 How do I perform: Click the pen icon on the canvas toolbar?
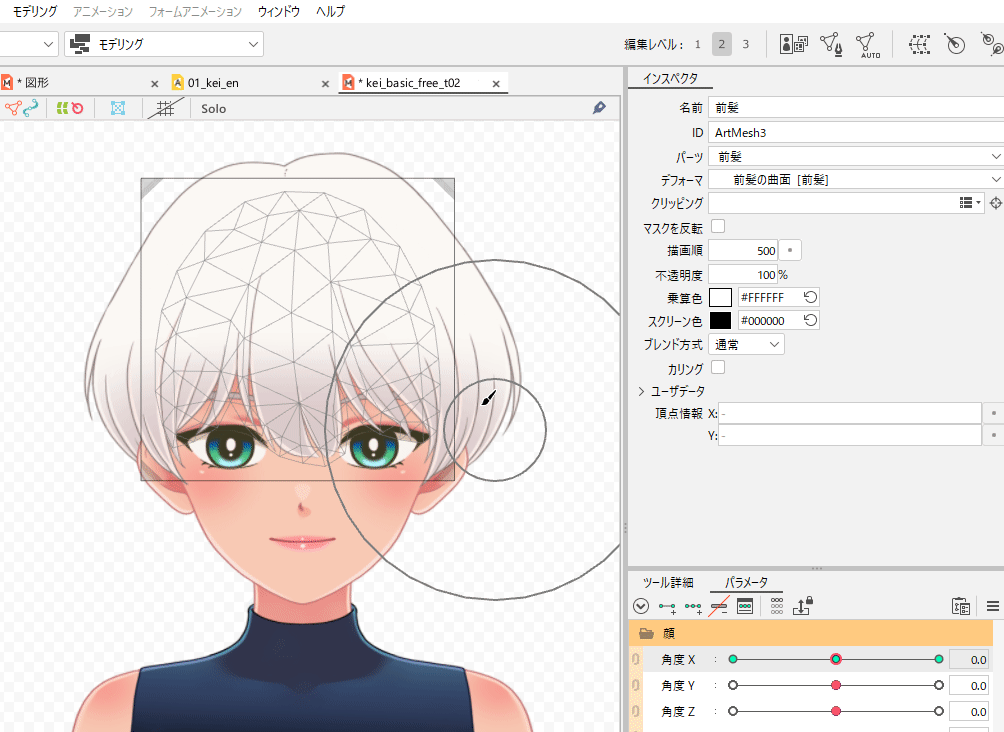click(x=598, y=108)
